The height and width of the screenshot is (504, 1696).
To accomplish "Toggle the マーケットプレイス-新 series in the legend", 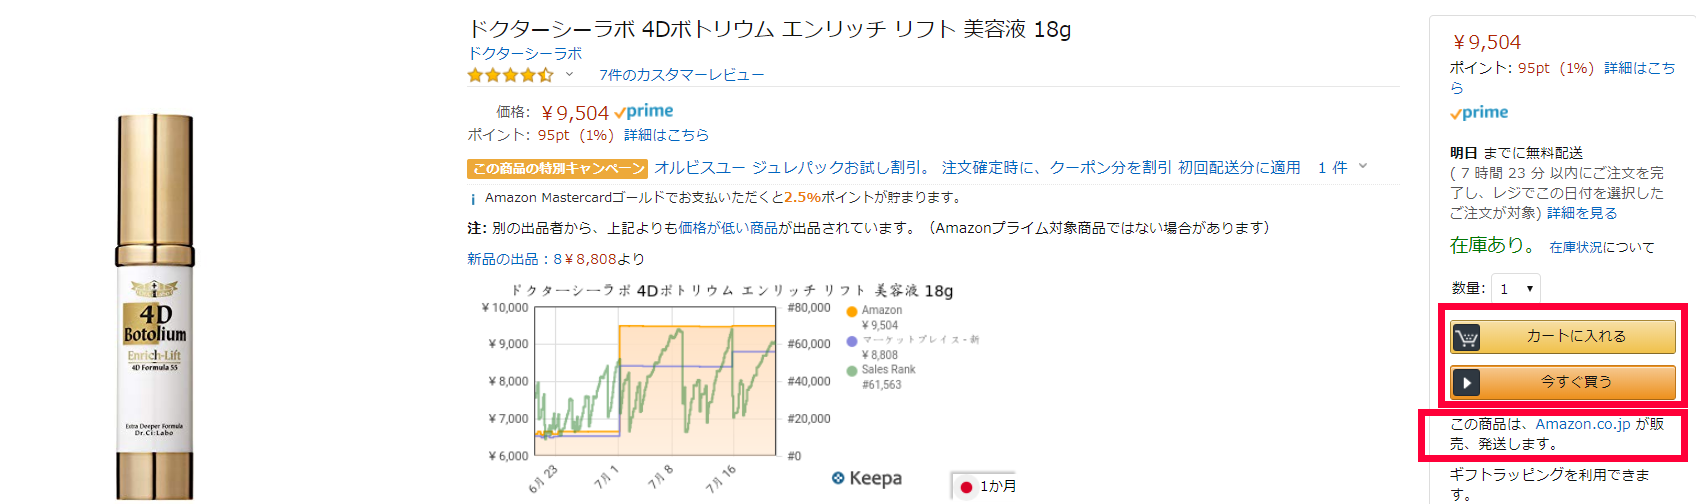I will [x=852, y=341].
